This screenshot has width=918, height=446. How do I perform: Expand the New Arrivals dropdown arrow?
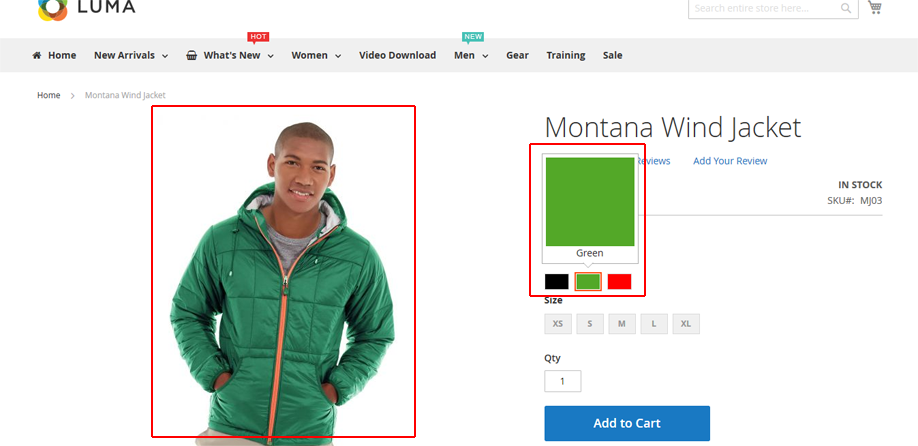click(165, 56)
